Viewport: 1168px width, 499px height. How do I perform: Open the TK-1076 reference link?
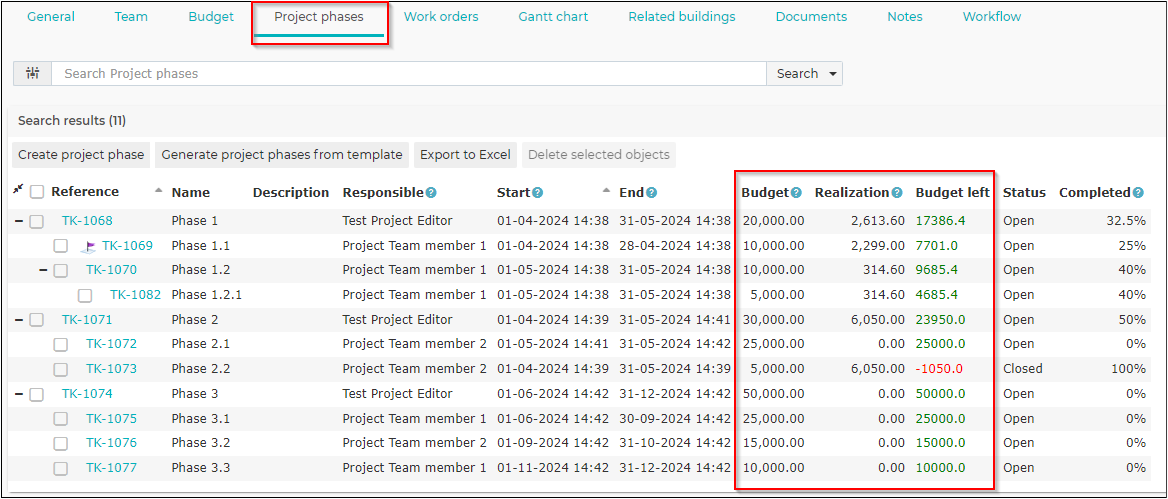(111, 443)
